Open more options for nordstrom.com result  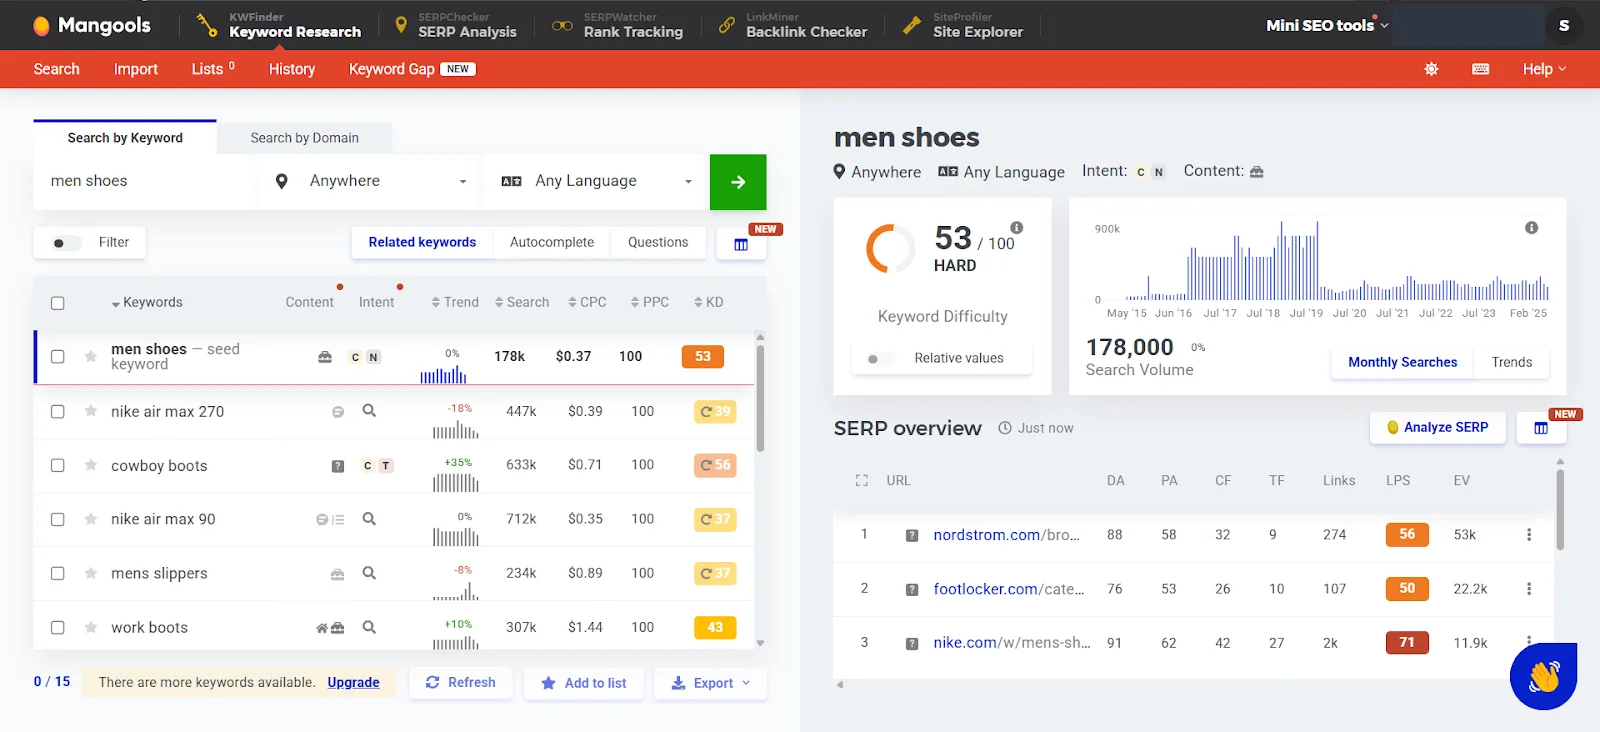point(1528,535)
